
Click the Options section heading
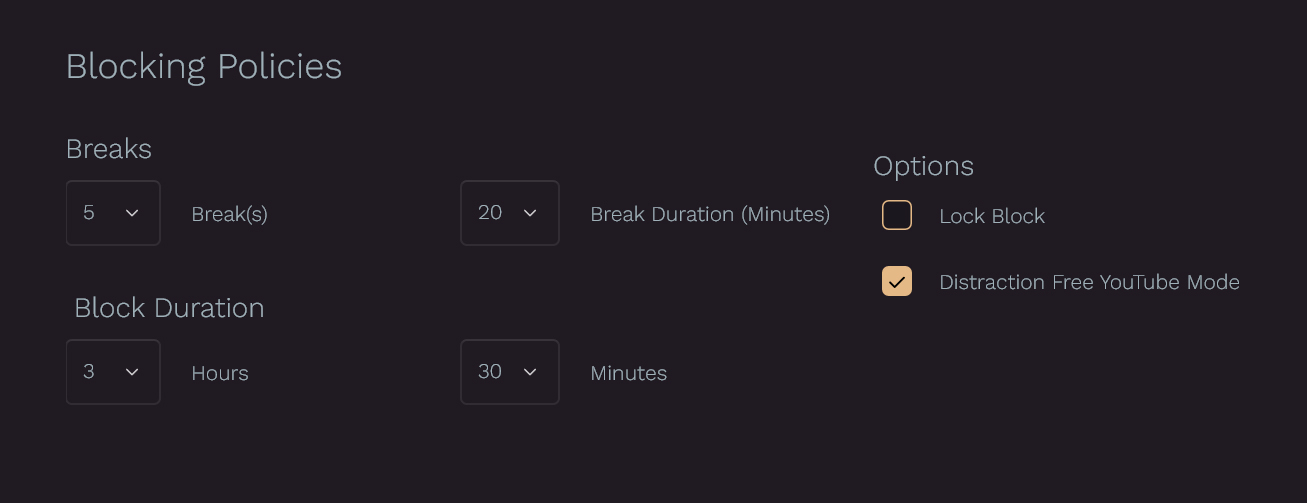[923, 166]
